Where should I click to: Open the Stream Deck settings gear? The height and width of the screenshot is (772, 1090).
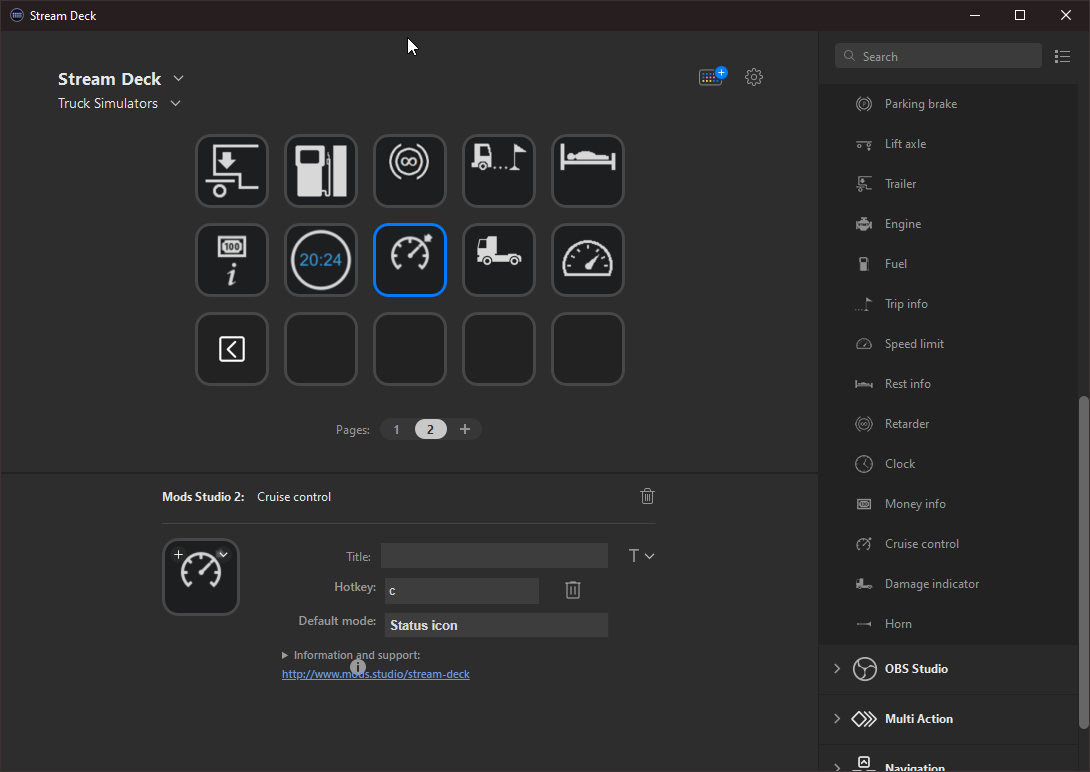pos(754,76)
